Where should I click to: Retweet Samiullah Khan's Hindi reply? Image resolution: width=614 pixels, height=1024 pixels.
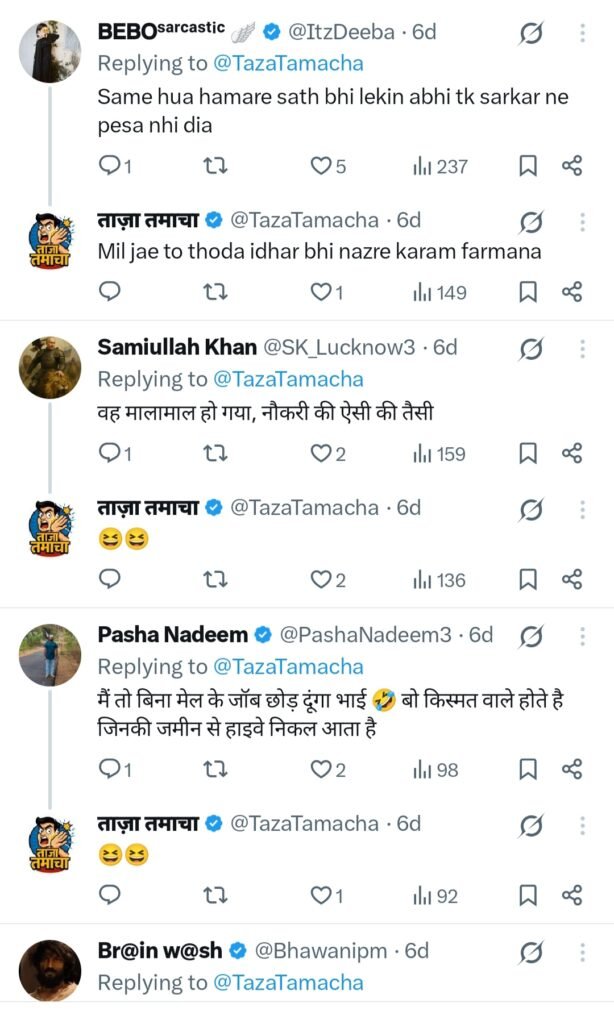214,454
